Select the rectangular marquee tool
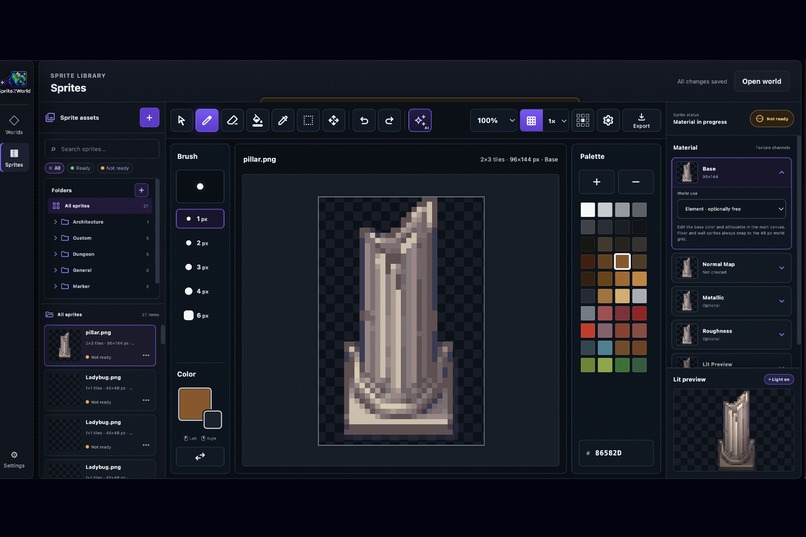This screenshot has width=806, height=537. [308, 120]
